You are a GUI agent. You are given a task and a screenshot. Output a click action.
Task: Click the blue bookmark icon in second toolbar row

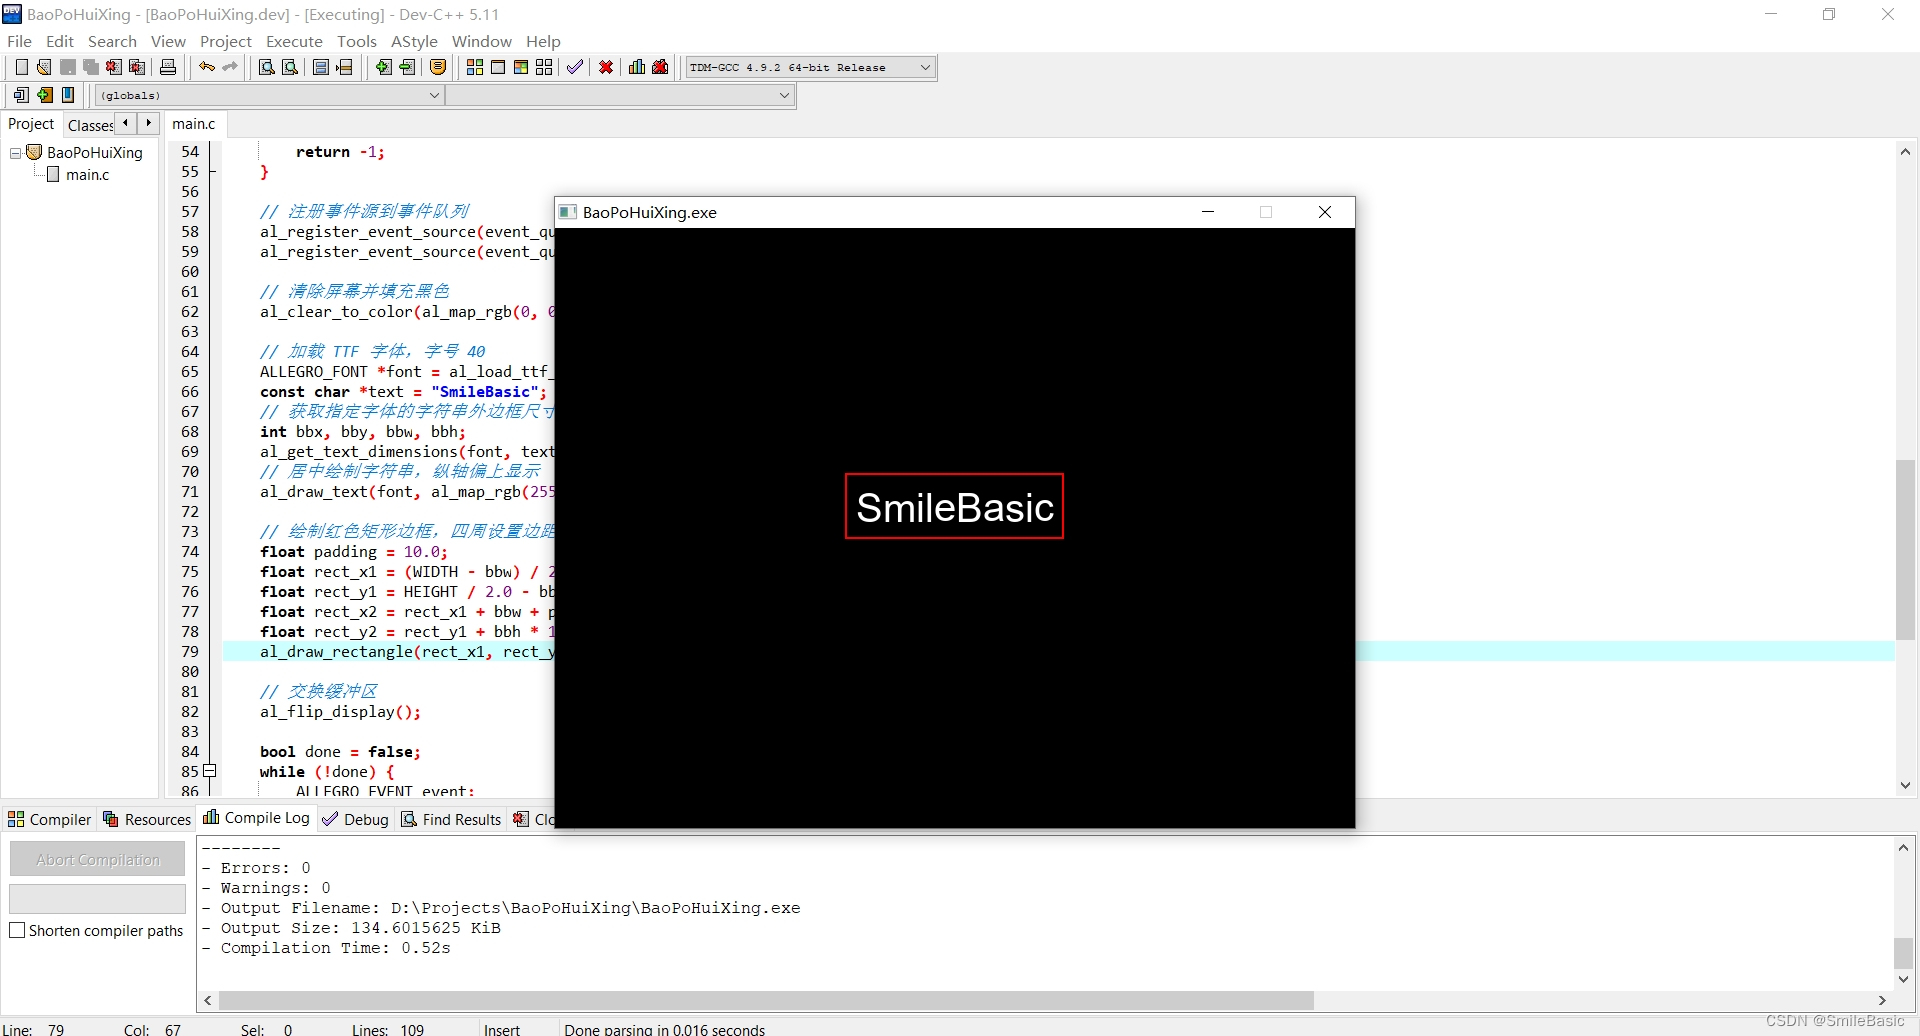tap(68, 95)
